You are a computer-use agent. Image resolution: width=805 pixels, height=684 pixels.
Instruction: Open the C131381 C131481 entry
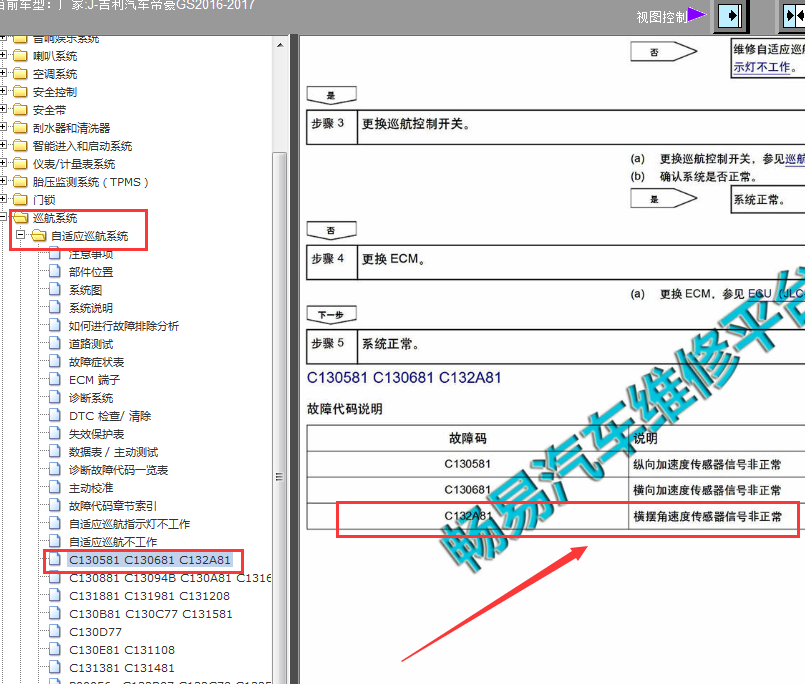tap(122, 668)
